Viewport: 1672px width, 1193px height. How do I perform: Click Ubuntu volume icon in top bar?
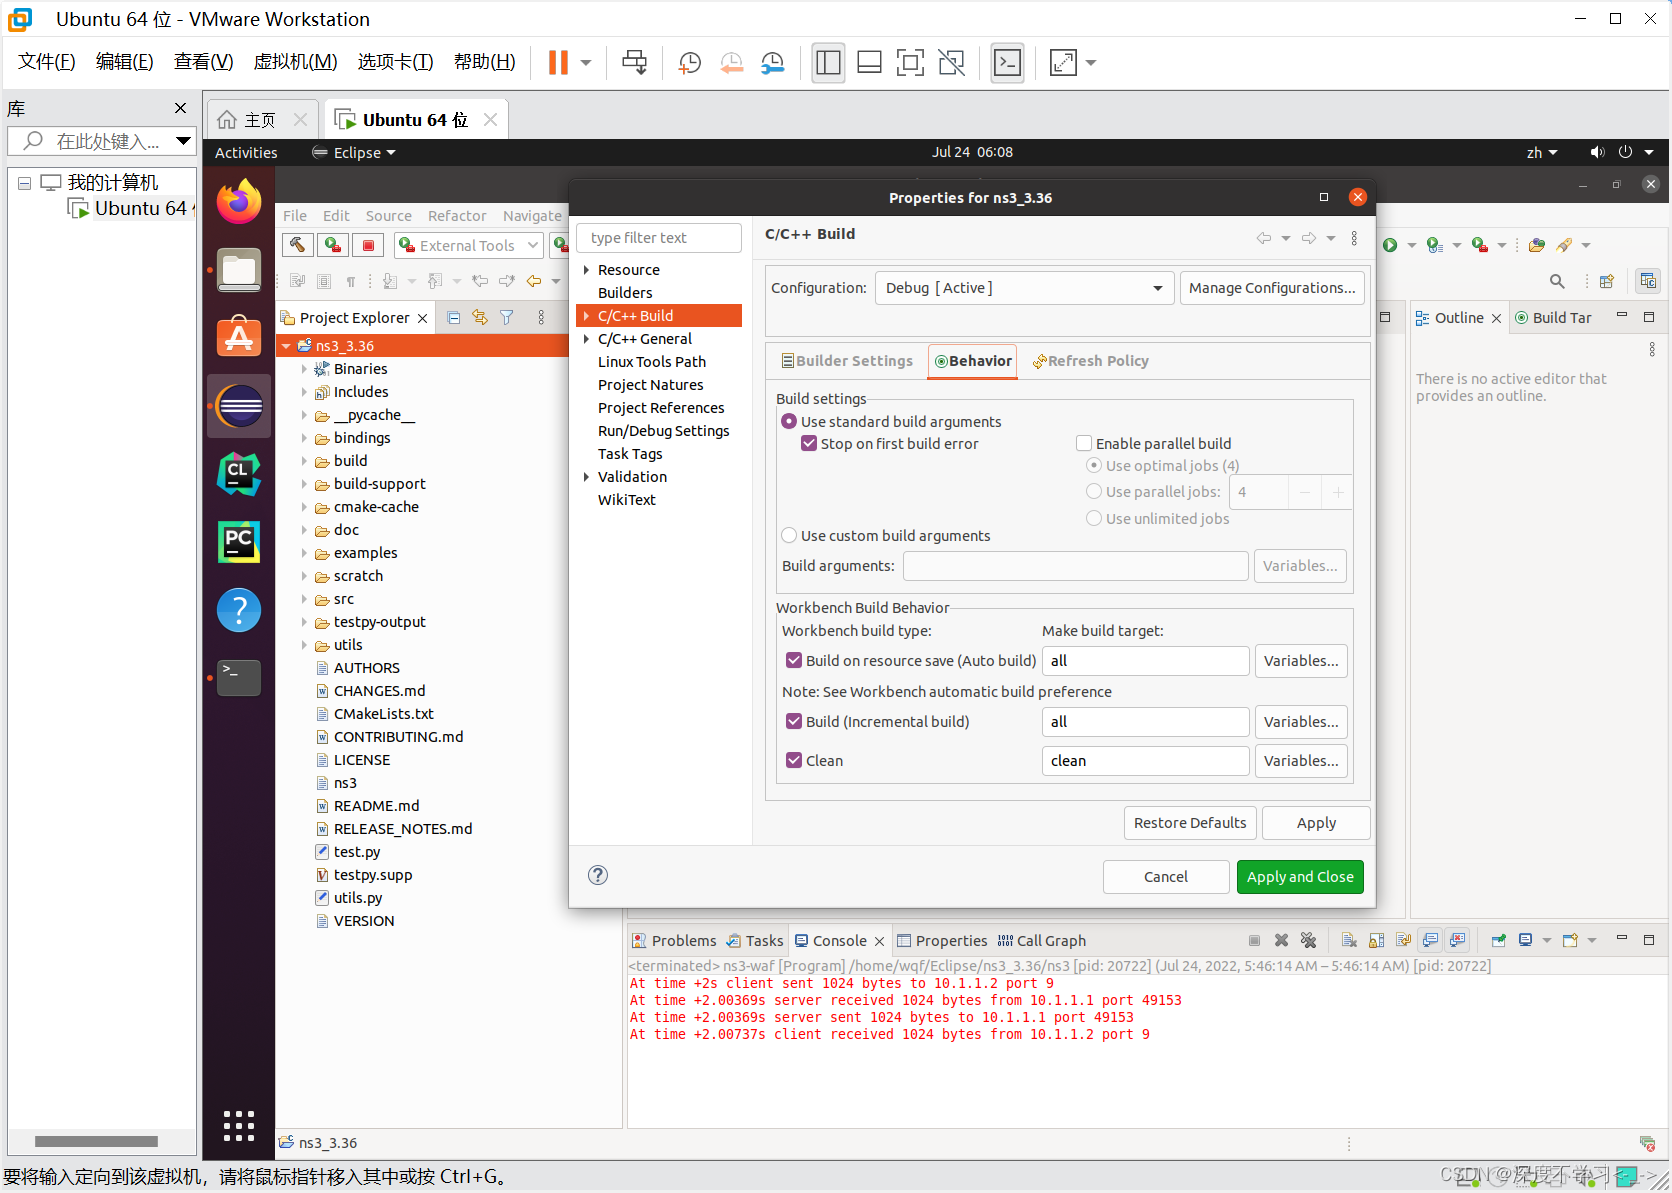(1597, 152)
